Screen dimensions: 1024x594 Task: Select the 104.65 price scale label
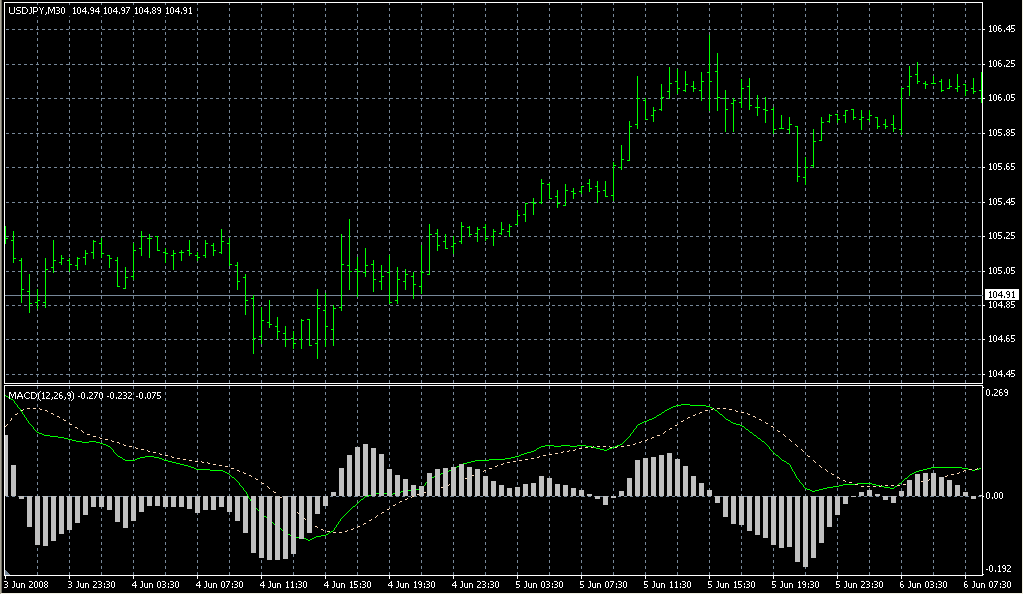[1001, 339]
